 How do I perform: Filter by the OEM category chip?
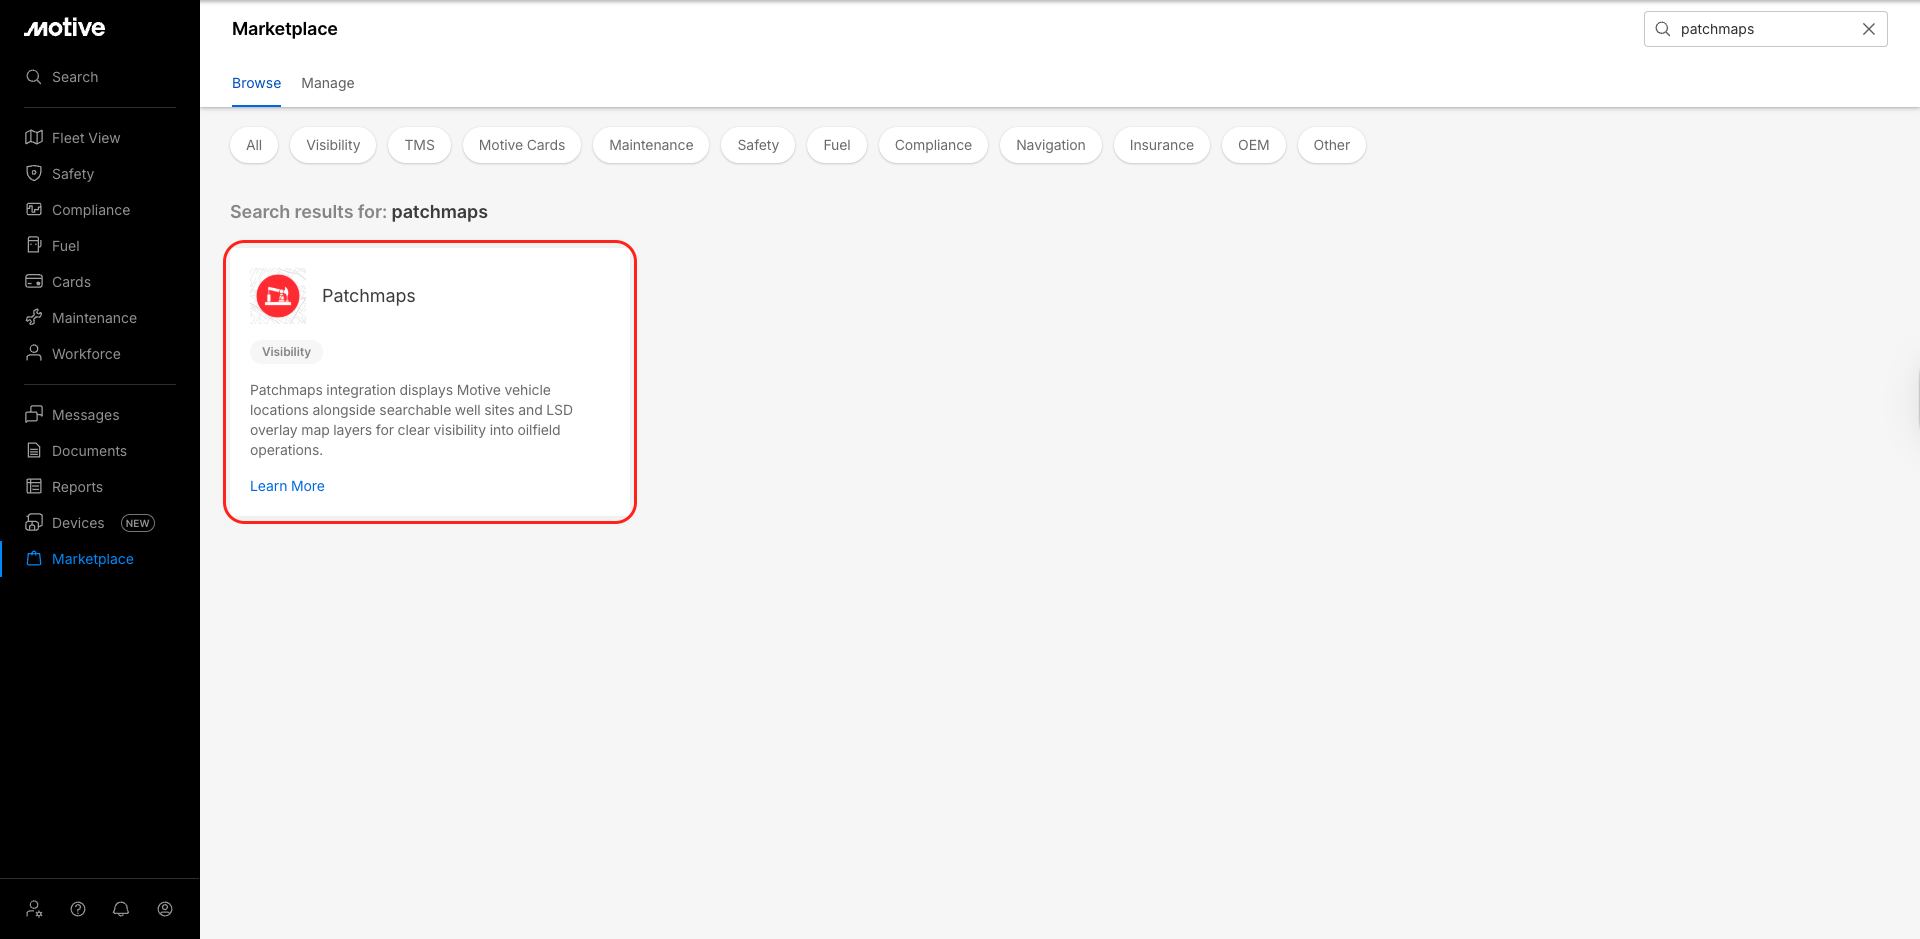(1254, 145)
